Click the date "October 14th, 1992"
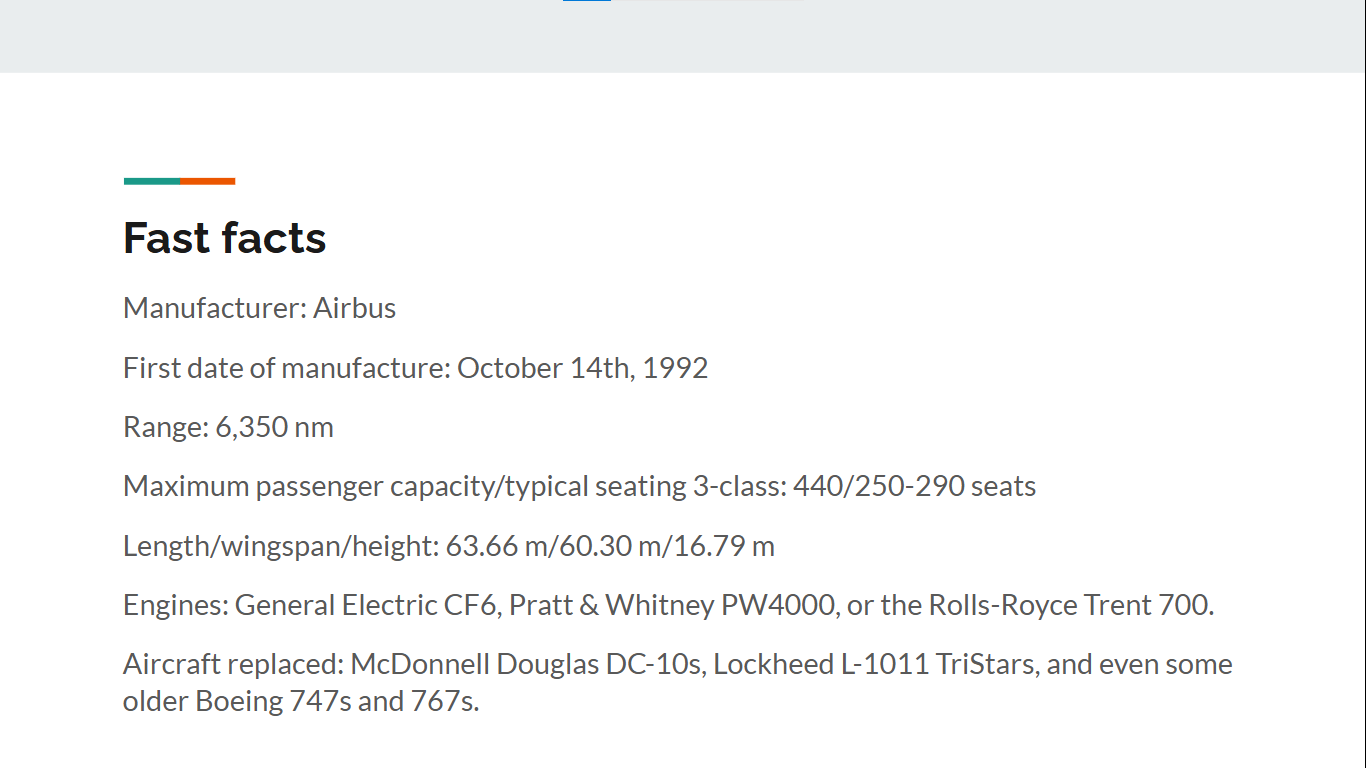The height and width of the screenshot is (768, 1366). [582, 368]
